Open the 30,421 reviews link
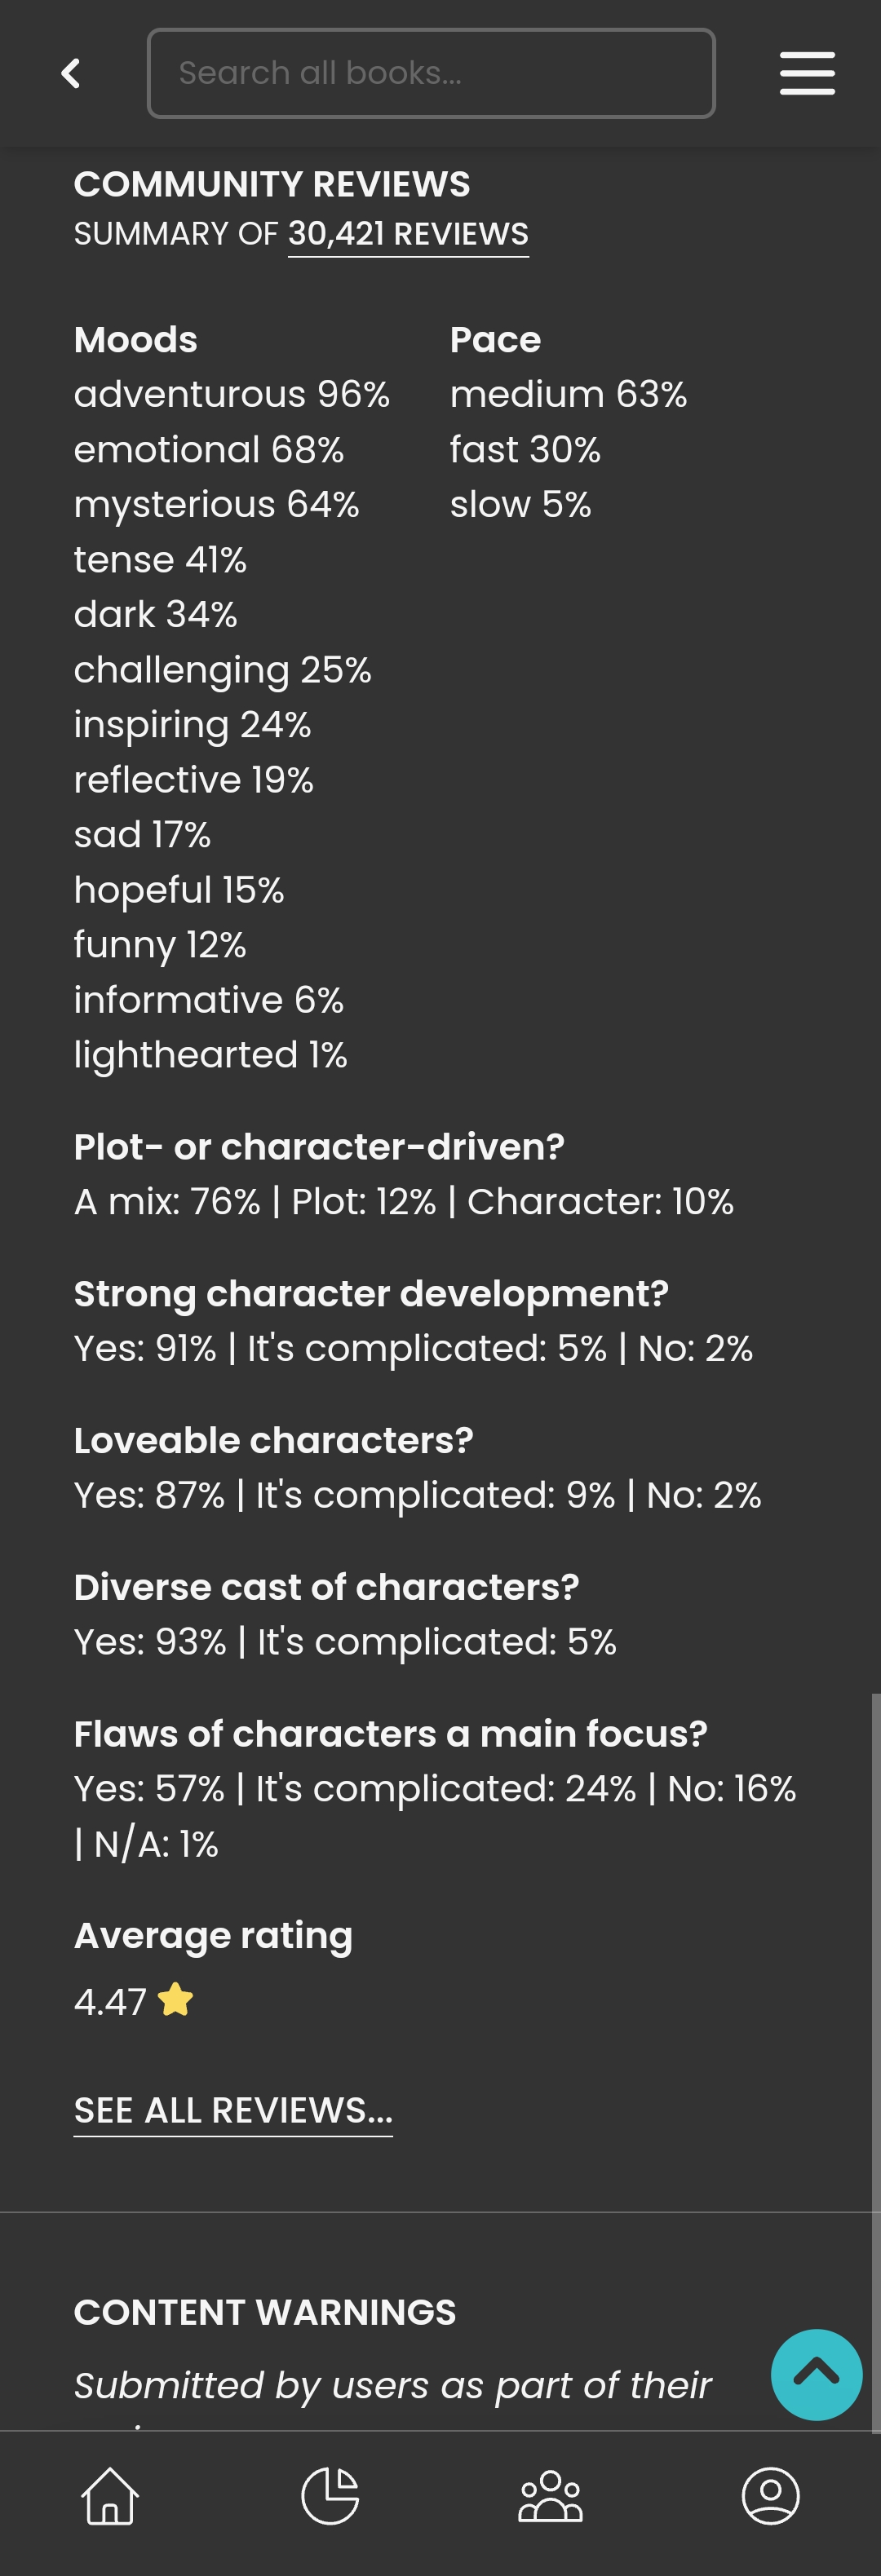Viewport: 881px width, 2576px height. (408, 234)
